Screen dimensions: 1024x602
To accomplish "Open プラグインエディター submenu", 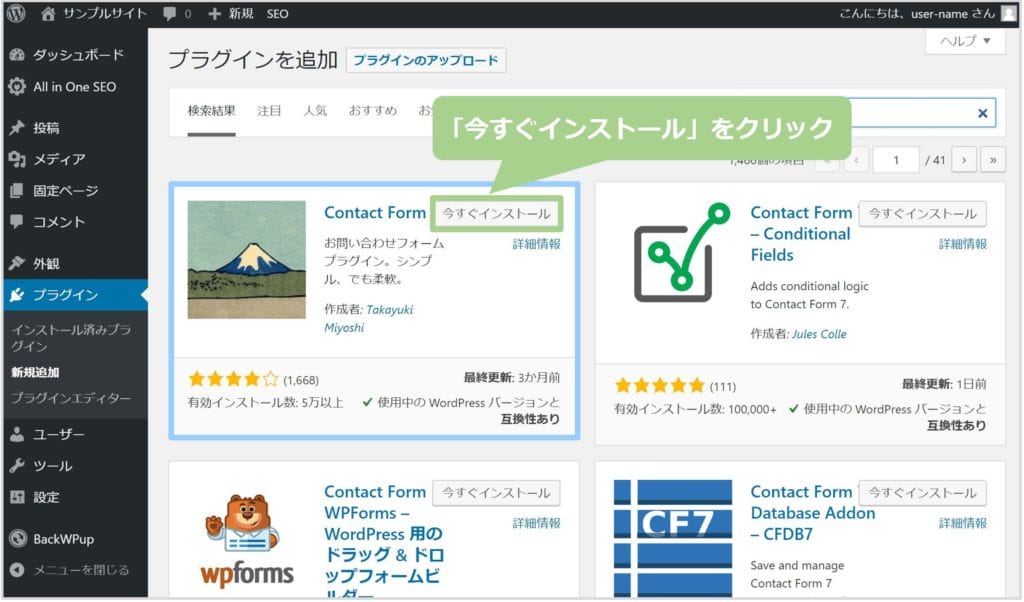I will (x=71, y=398).
